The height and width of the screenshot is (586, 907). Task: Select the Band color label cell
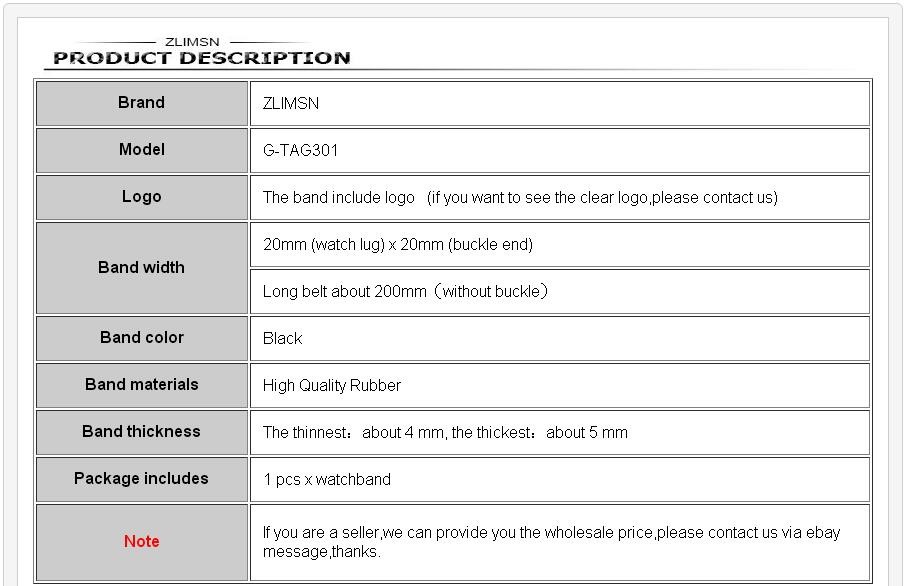(142, 338)
